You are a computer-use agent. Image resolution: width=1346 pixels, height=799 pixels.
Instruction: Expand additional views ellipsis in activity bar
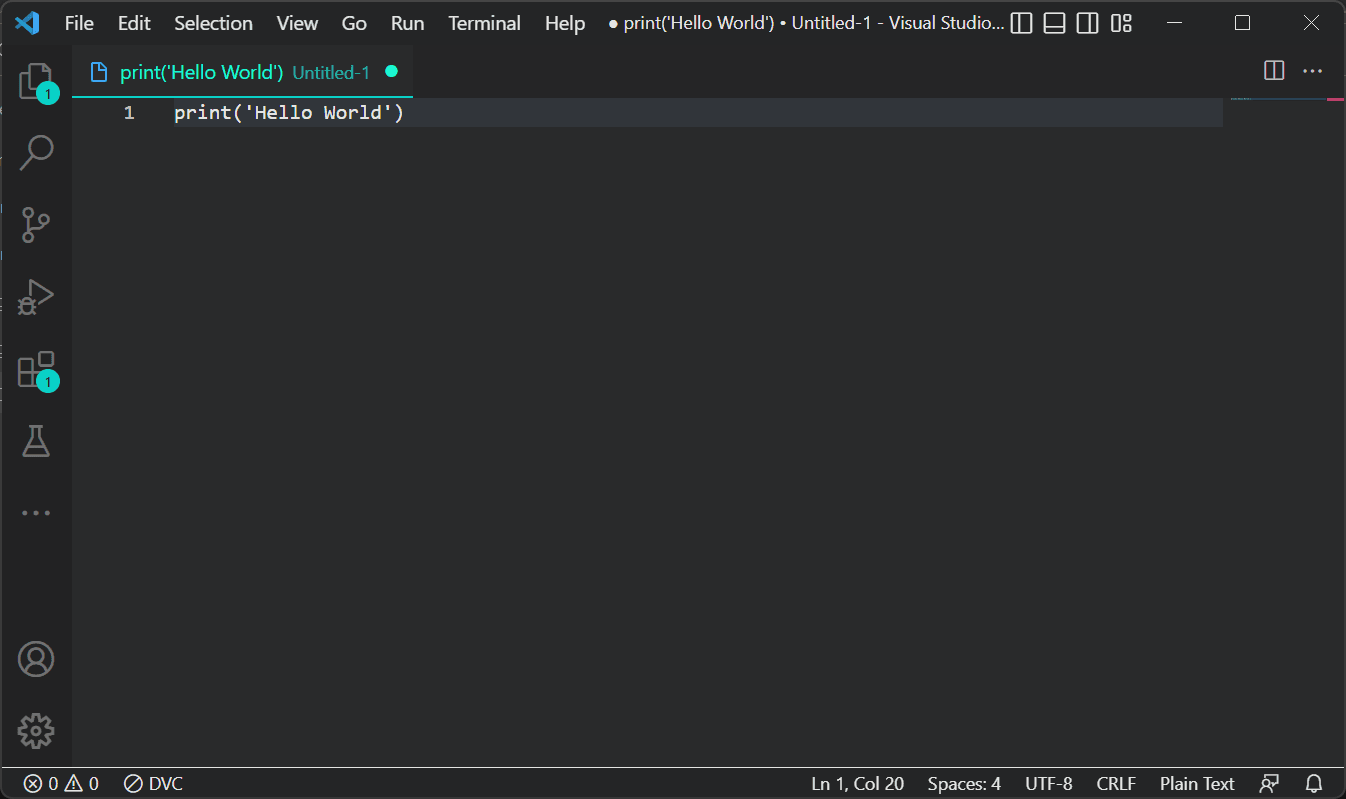click(x=36, y=513)
